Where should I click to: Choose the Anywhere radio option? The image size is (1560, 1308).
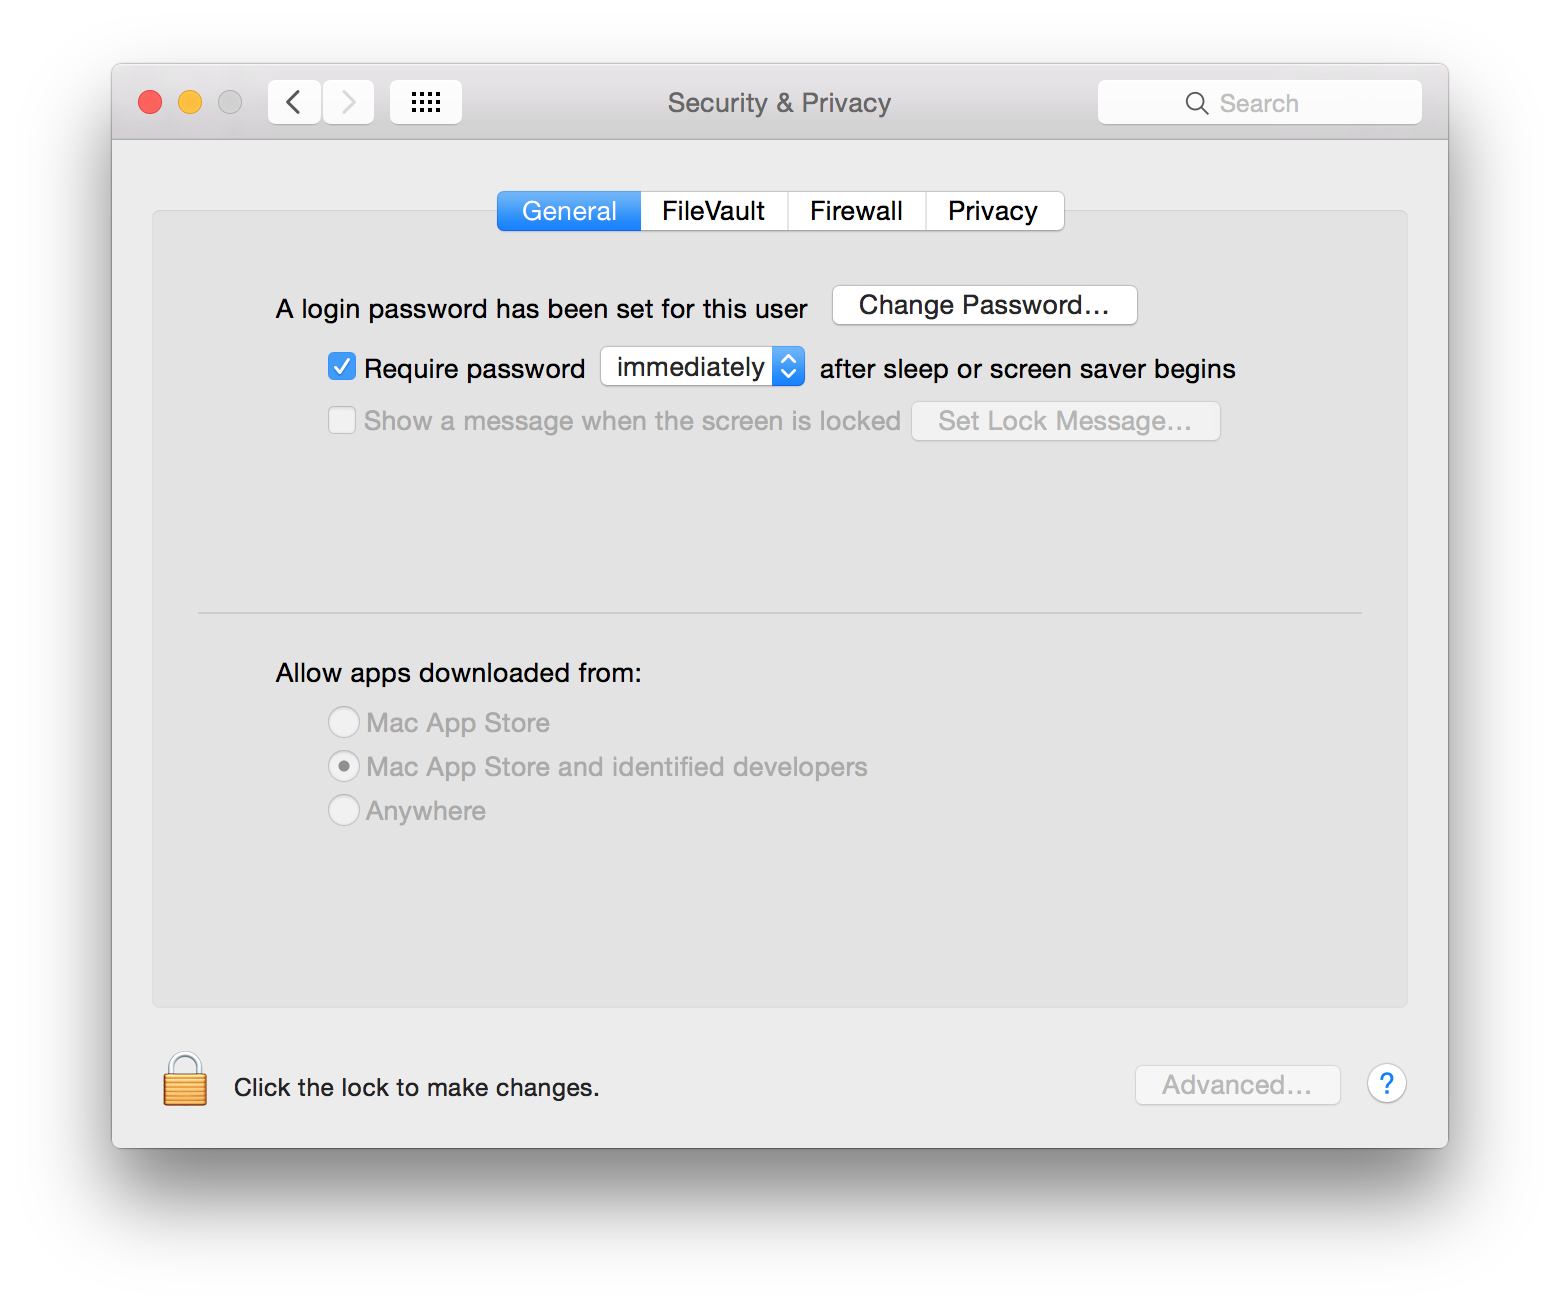tap(344, 810)
